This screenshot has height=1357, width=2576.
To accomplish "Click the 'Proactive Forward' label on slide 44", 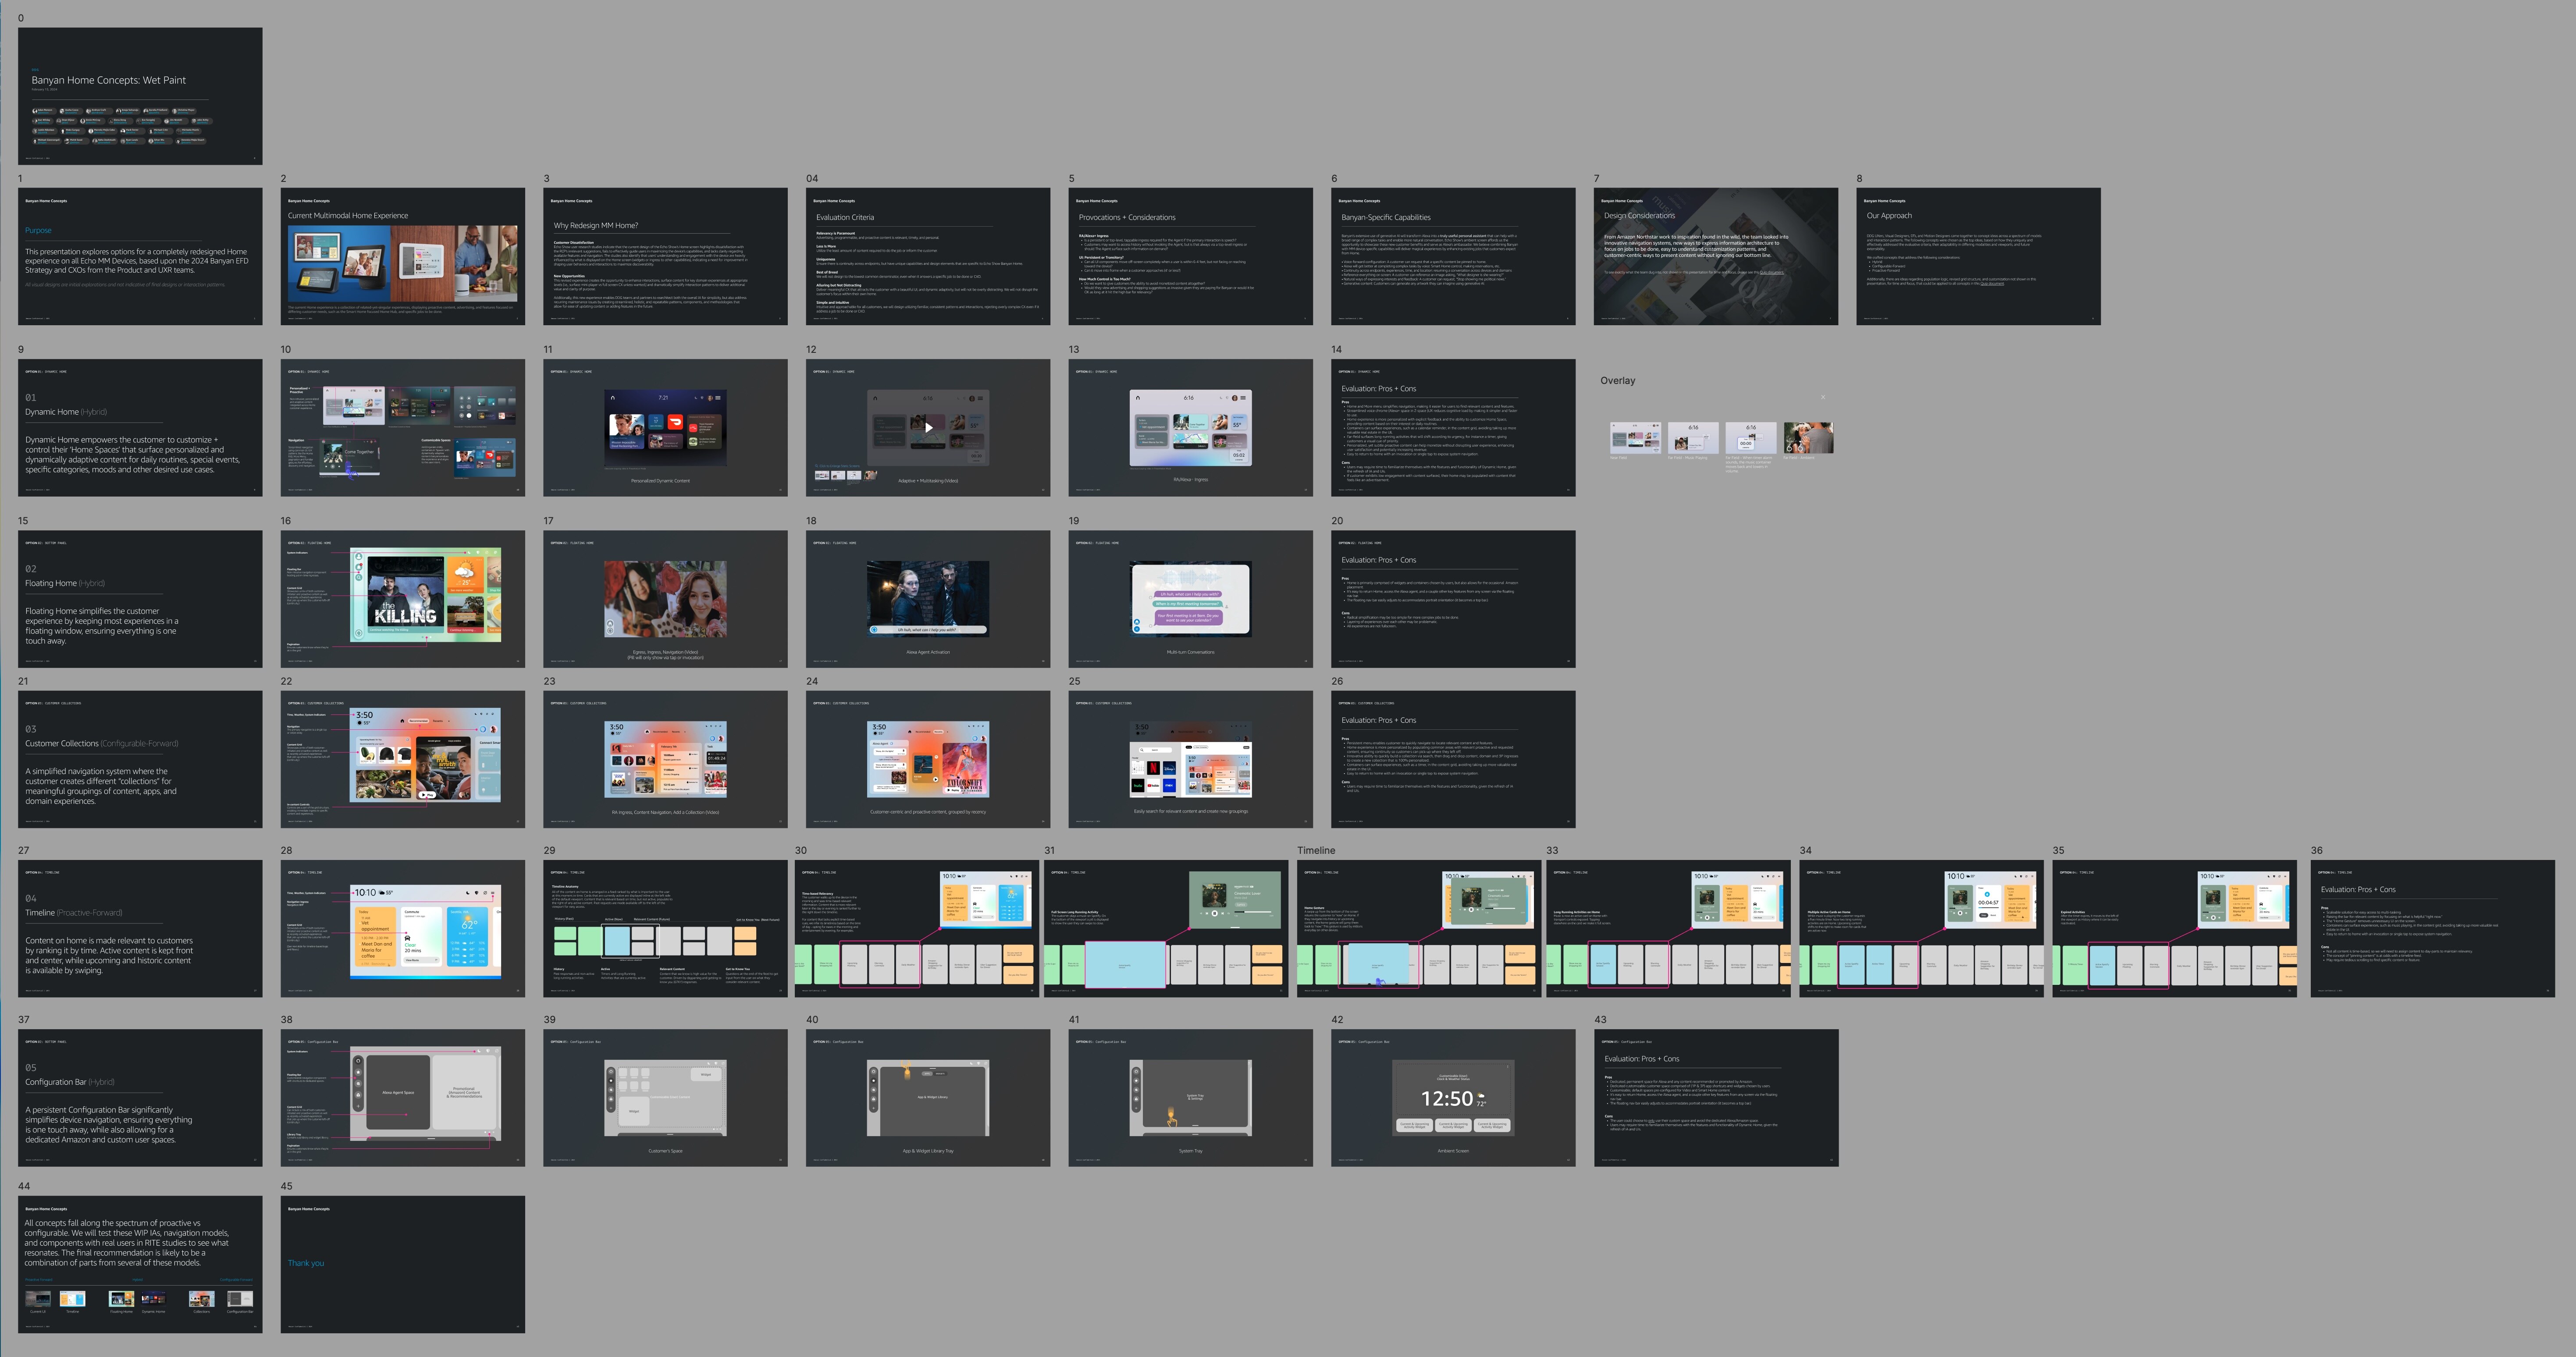I will pos(39,1280).
